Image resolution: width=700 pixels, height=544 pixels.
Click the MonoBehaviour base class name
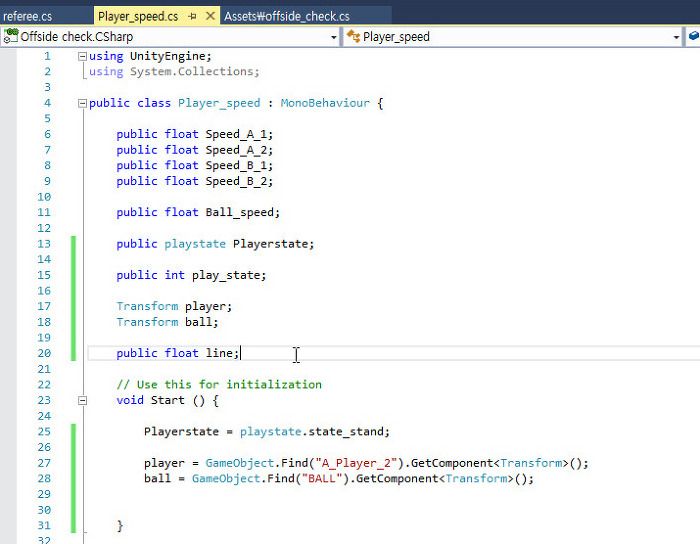tap(325, 103)
